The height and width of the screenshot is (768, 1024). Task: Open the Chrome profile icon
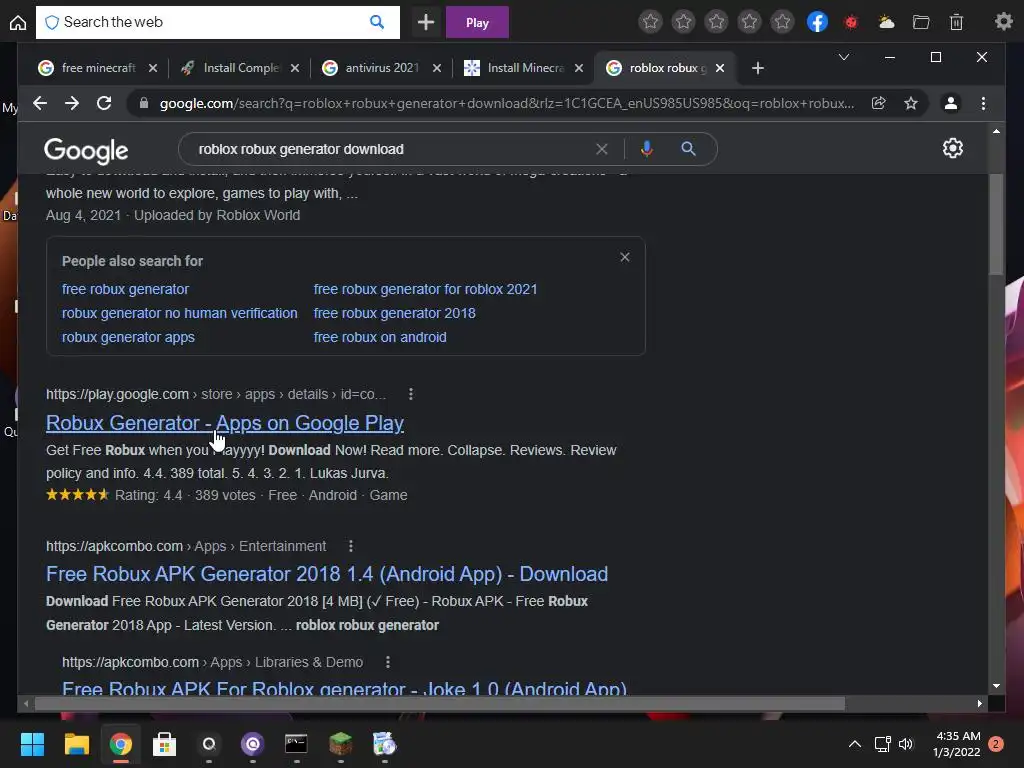(x=951, y=103)
